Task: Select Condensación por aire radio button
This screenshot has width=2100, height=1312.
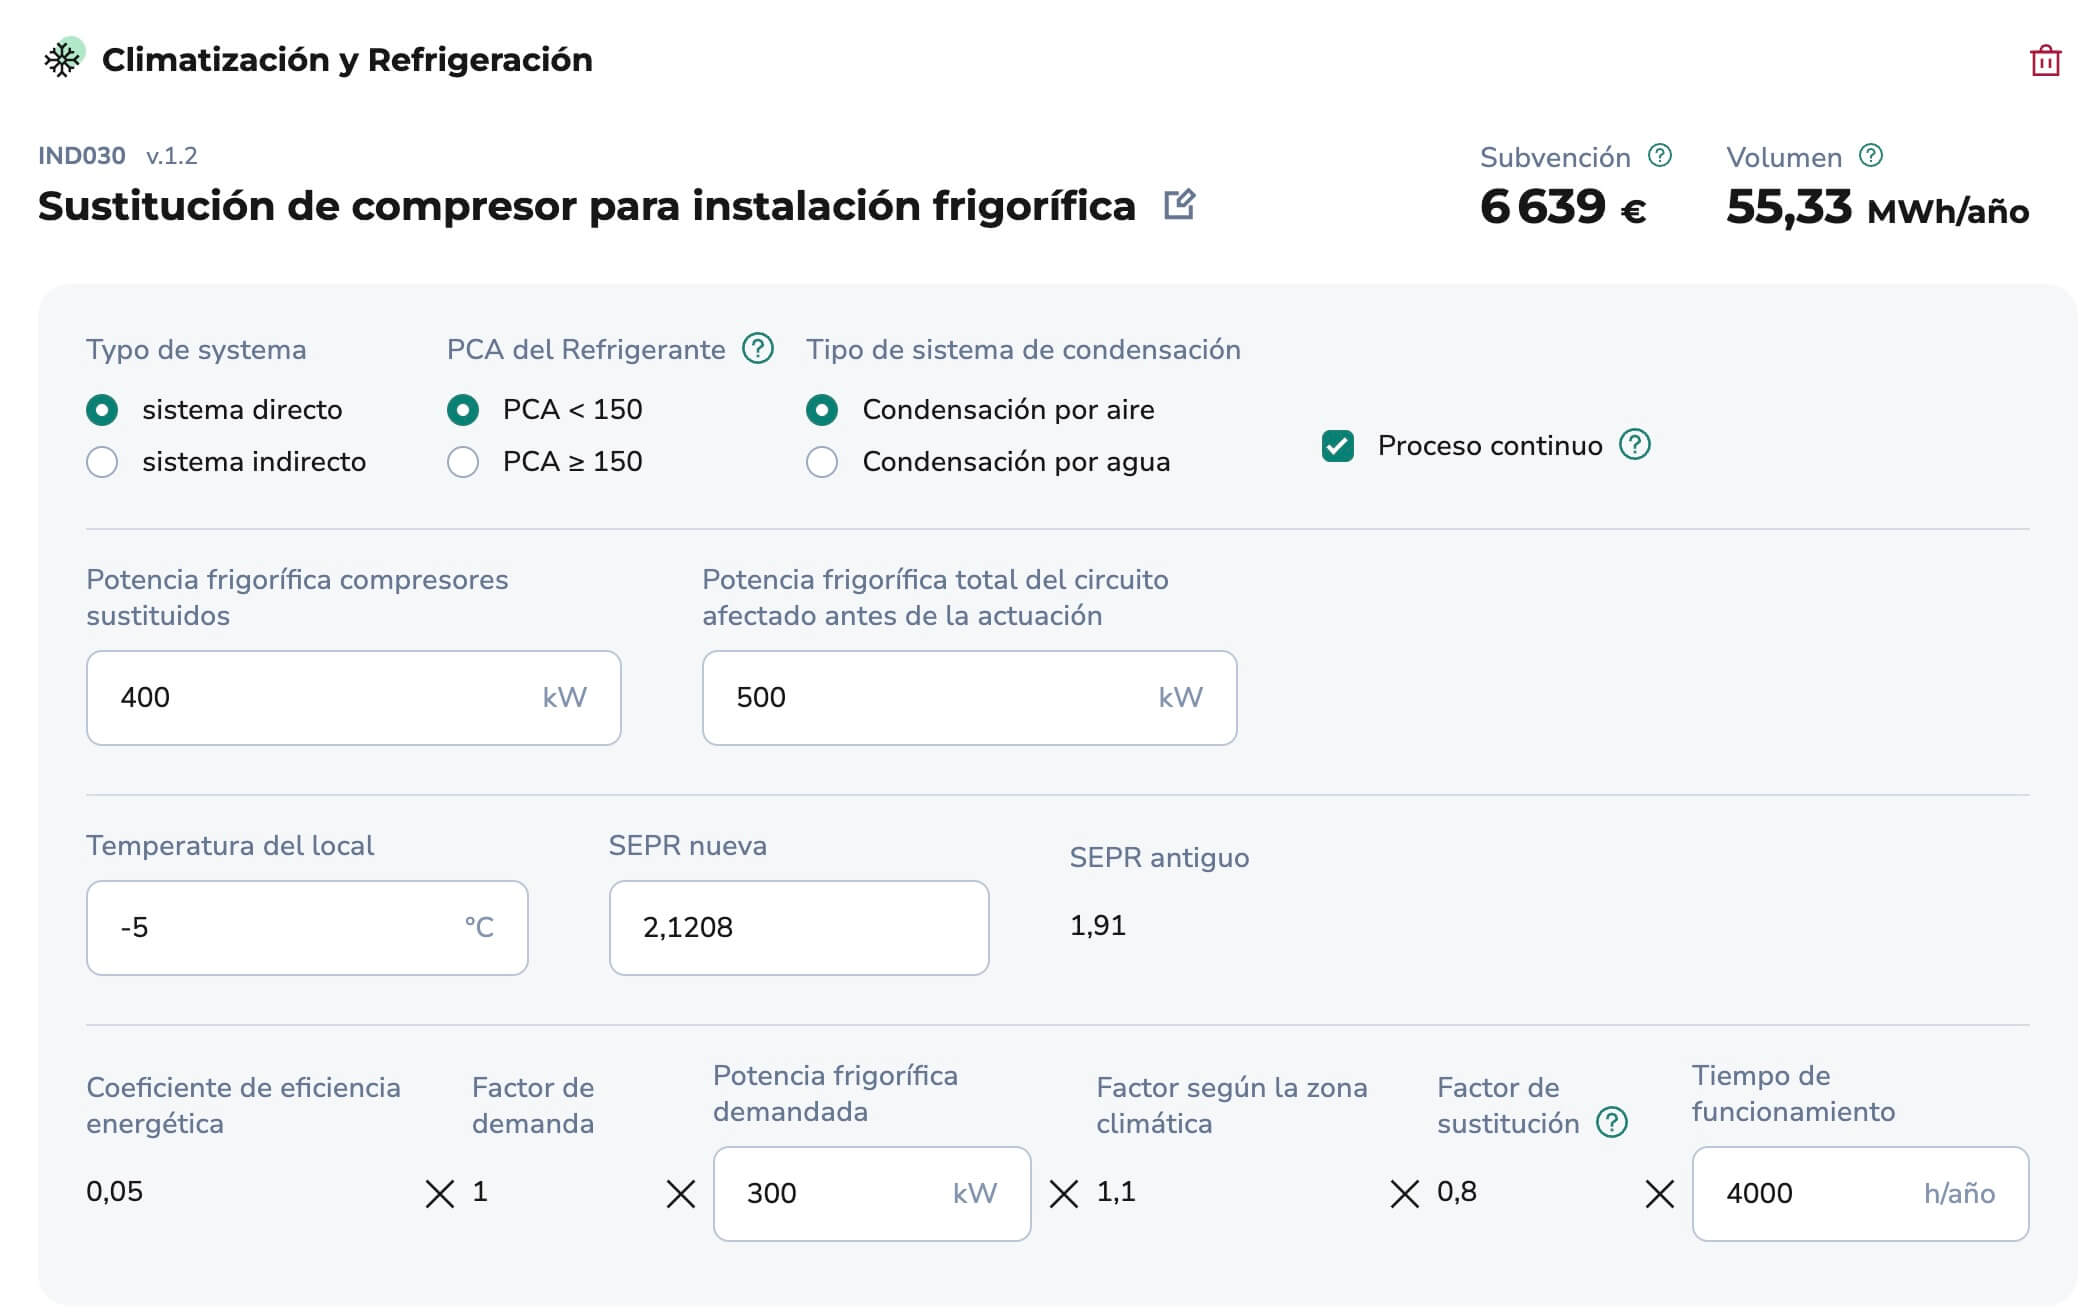Action: click(x=822, y=410)
